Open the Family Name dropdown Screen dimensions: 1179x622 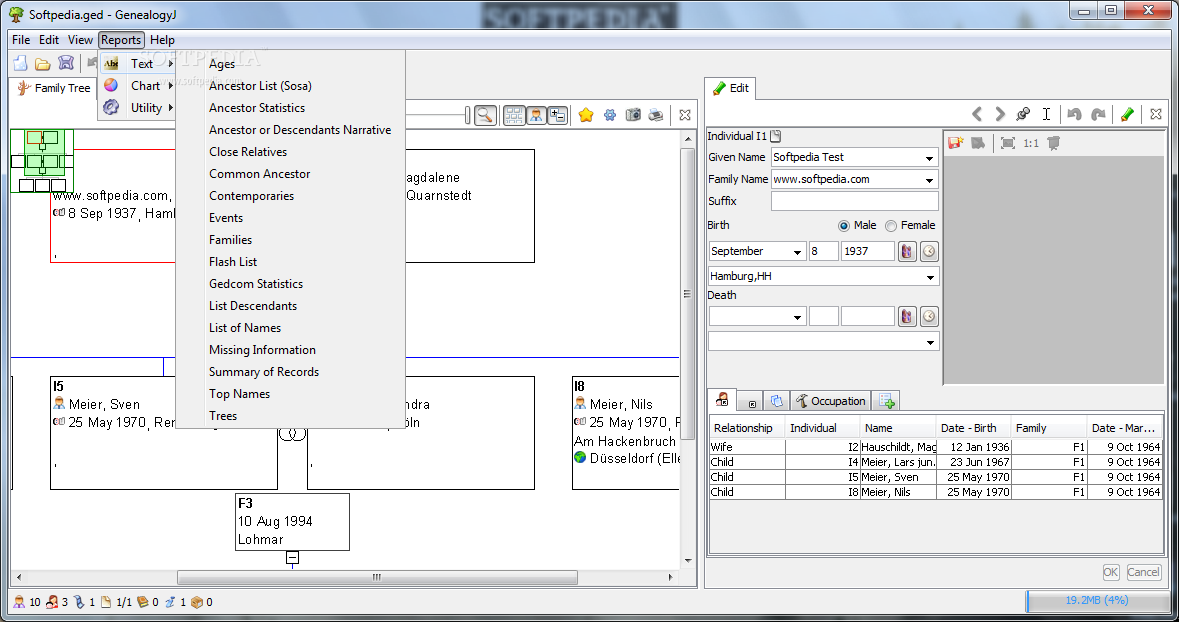point(929,180)
